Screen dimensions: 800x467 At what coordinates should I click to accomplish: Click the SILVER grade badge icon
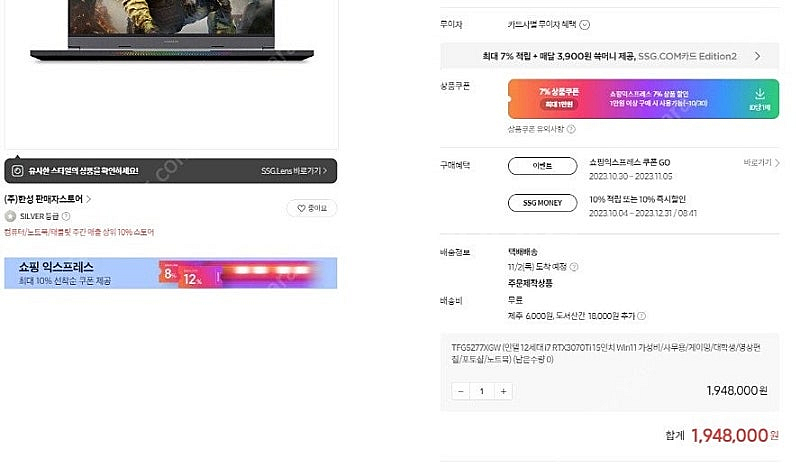[x=10, y=216]
